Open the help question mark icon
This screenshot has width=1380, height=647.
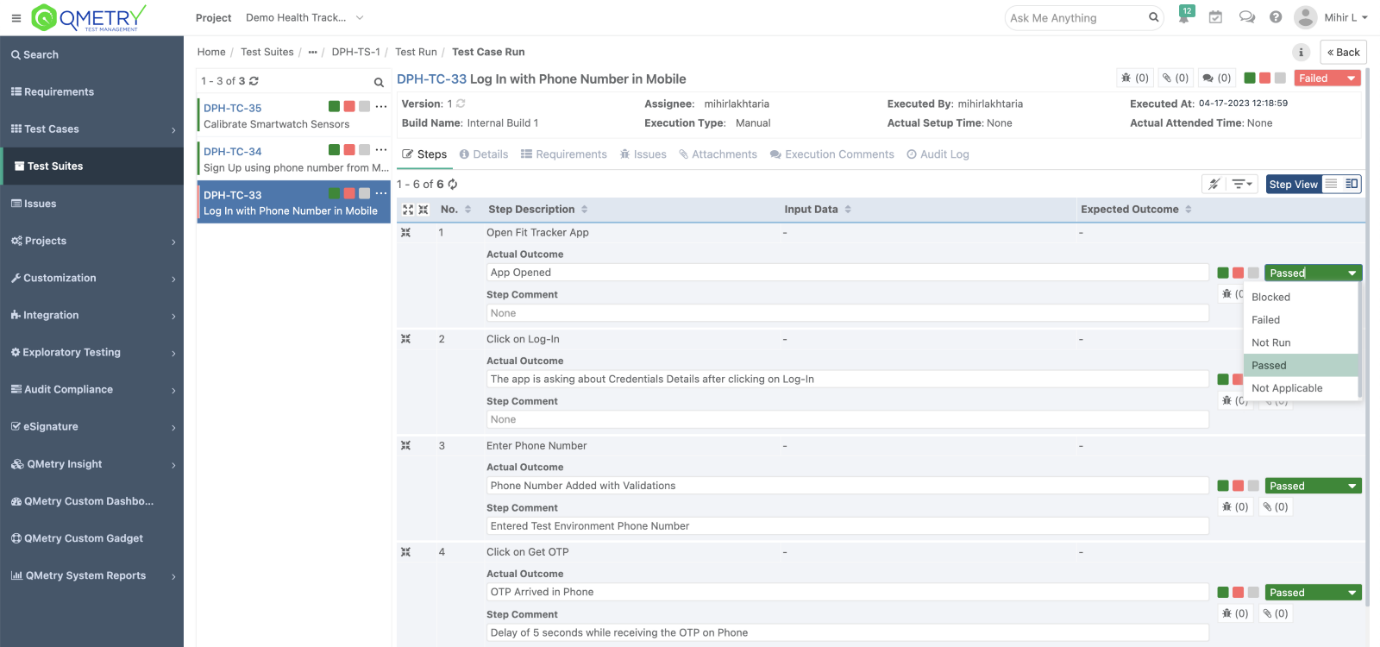[1276, 17]
